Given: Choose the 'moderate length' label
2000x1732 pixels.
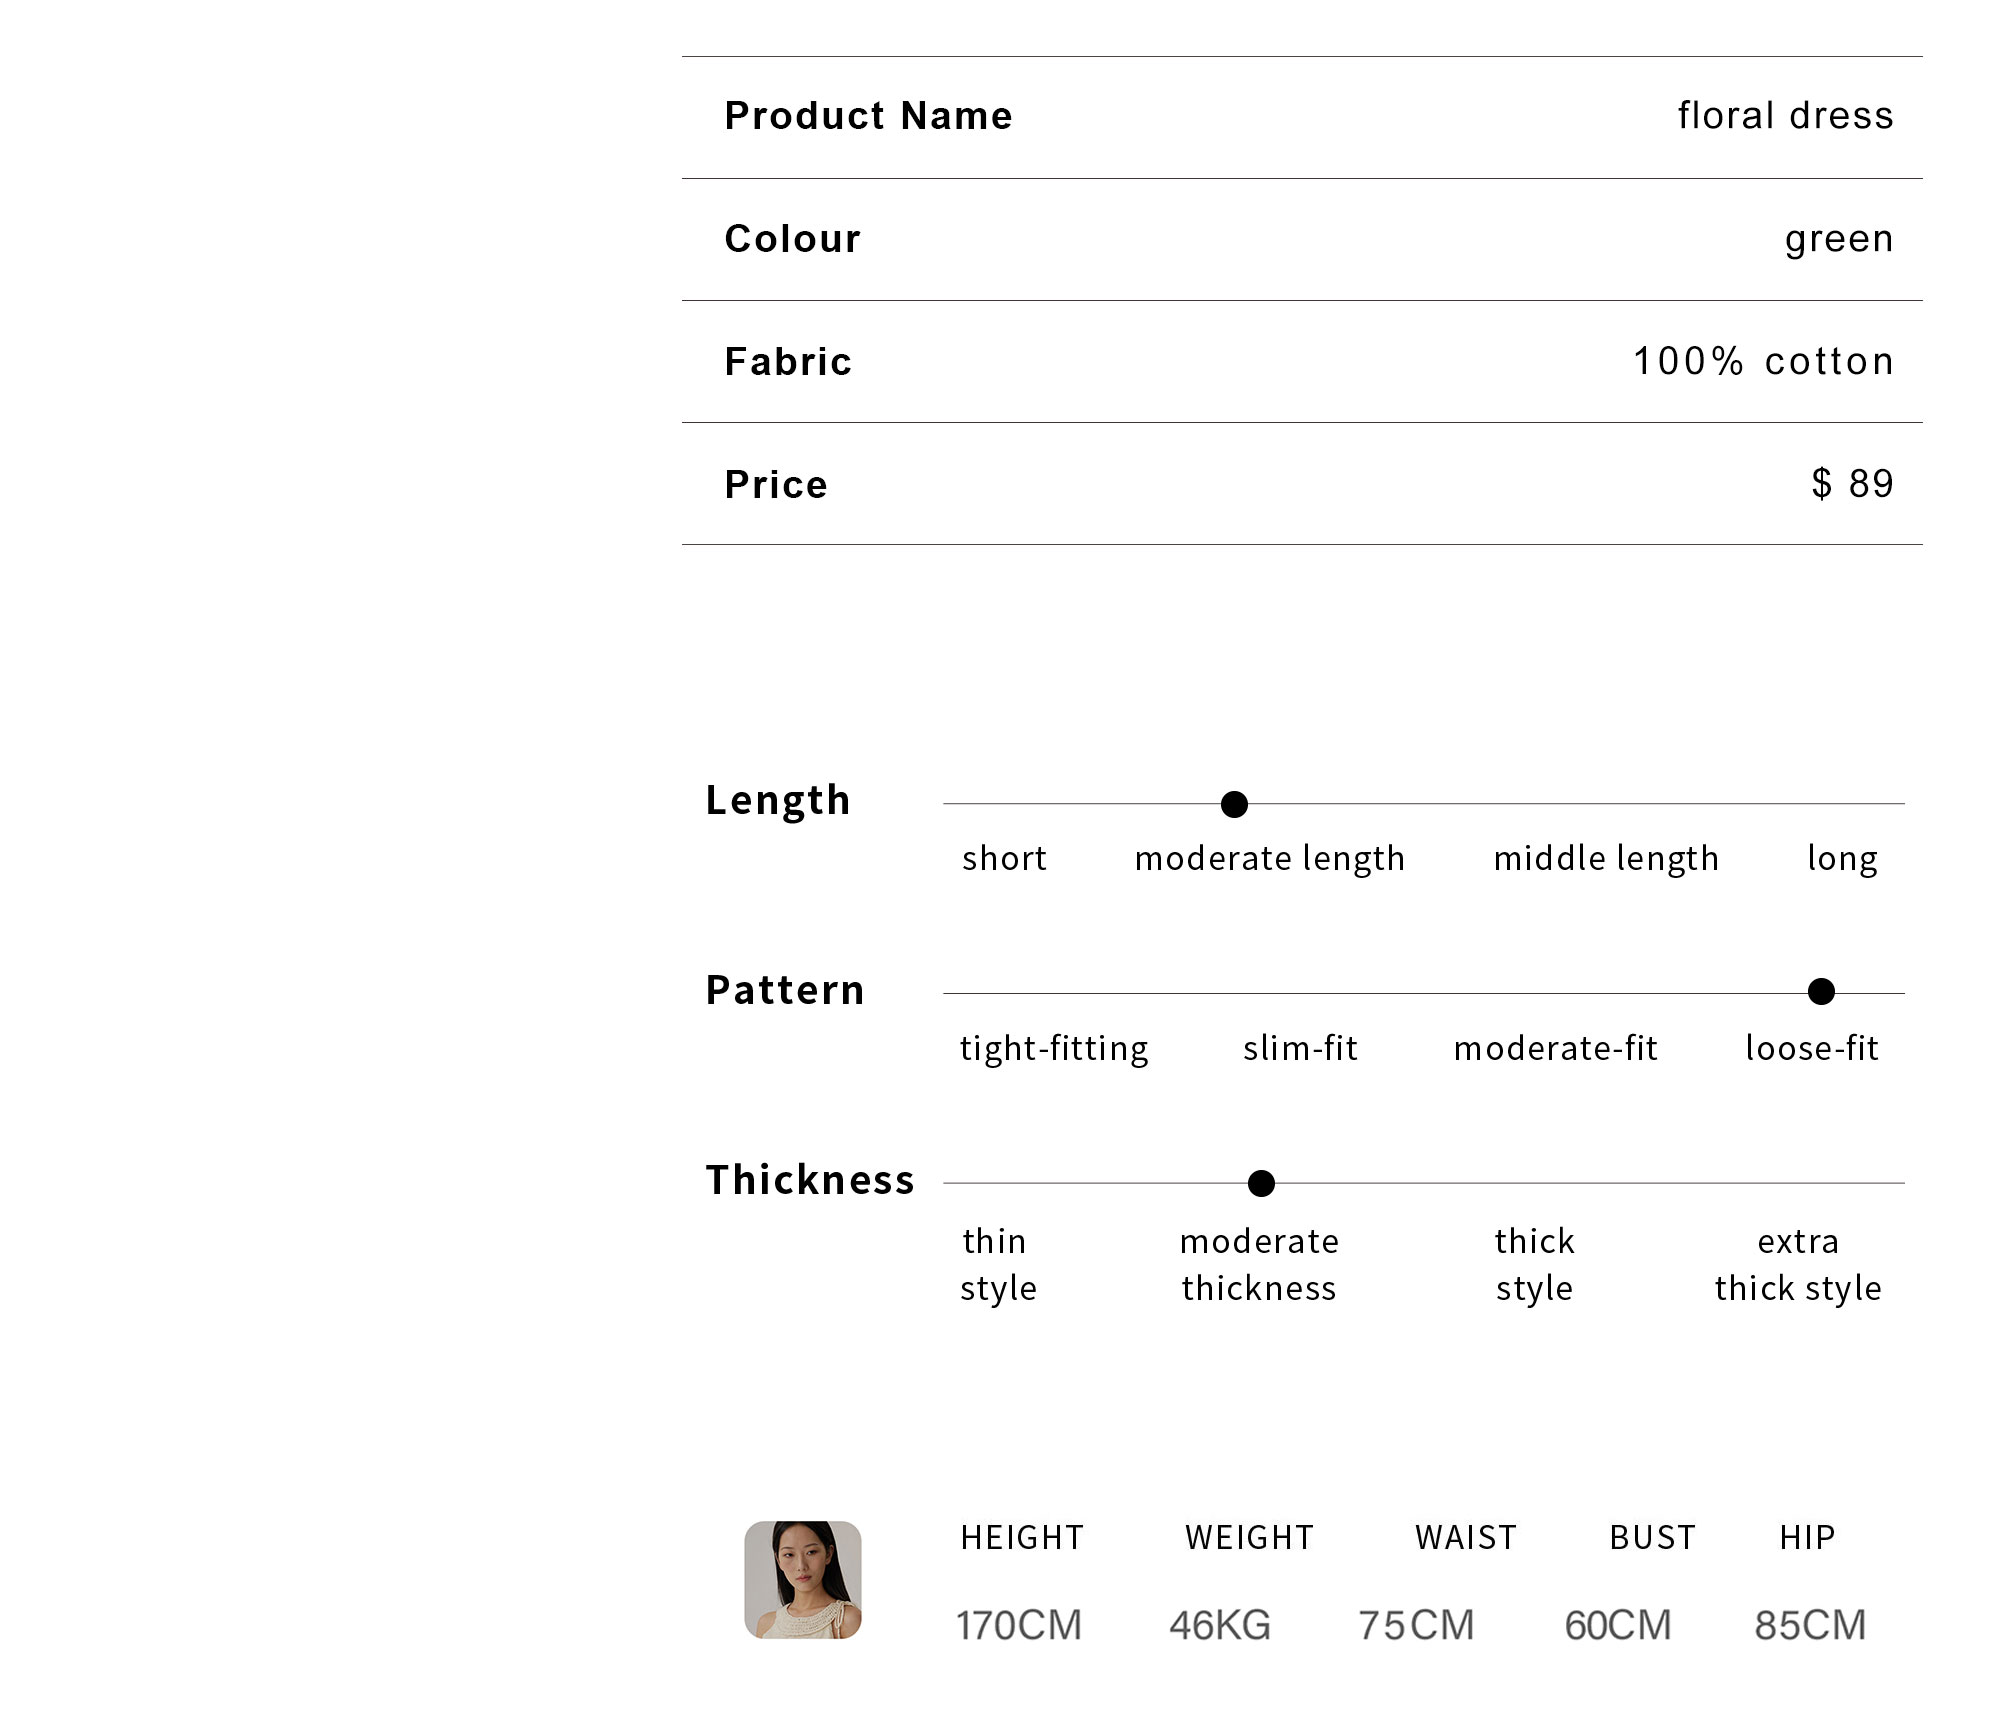Looking at the screenshot, I should 1270,859.
